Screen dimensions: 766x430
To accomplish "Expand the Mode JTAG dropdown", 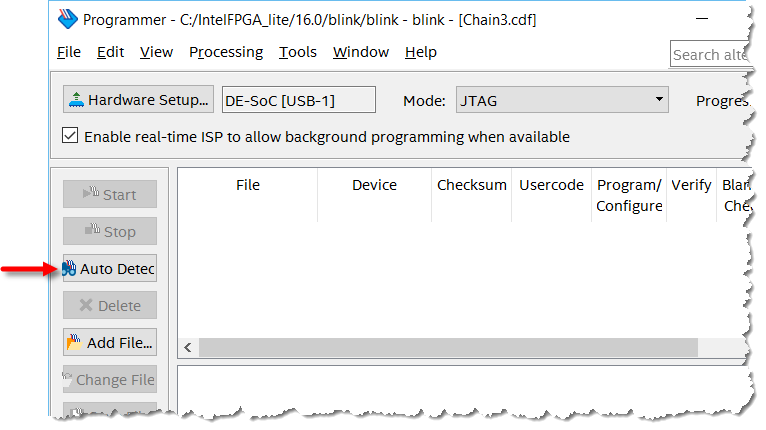I will (x=659, y=99).
